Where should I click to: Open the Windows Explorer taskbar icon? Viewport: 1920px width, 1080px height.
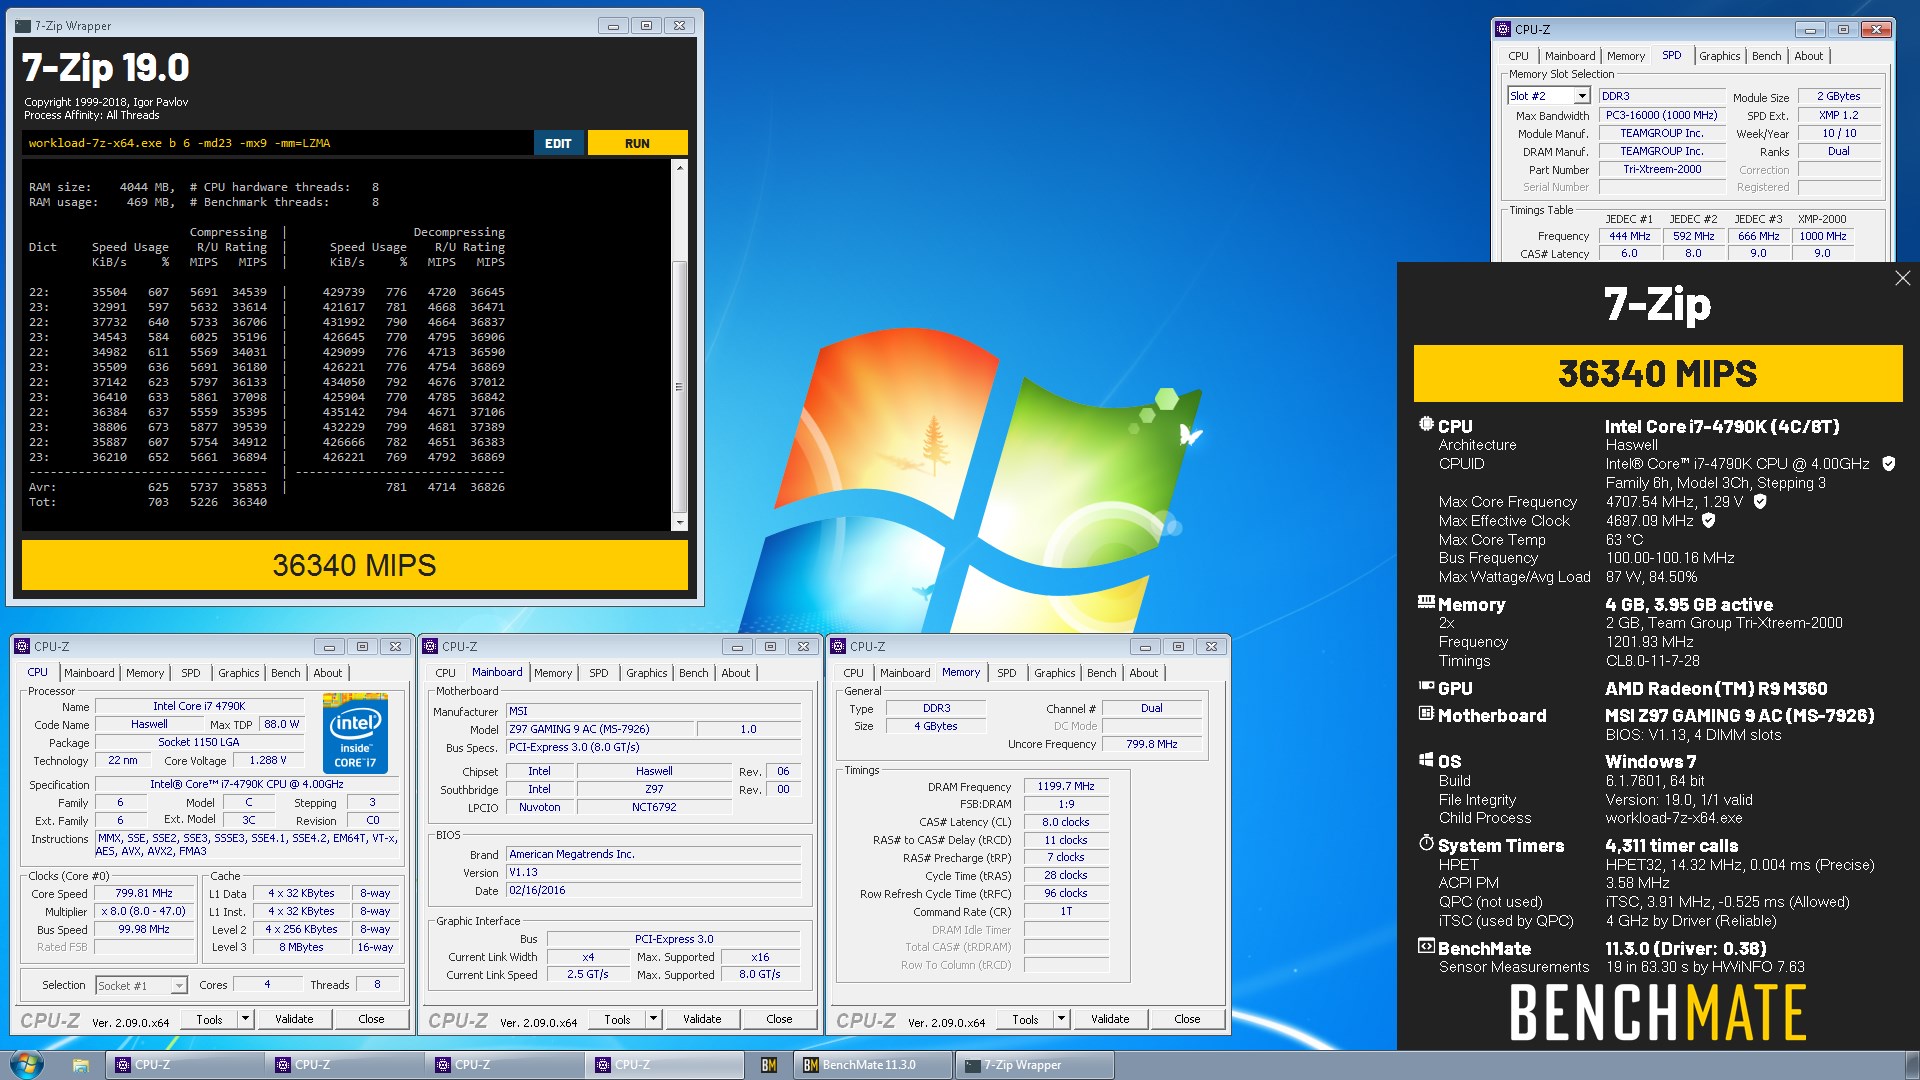81,1065
